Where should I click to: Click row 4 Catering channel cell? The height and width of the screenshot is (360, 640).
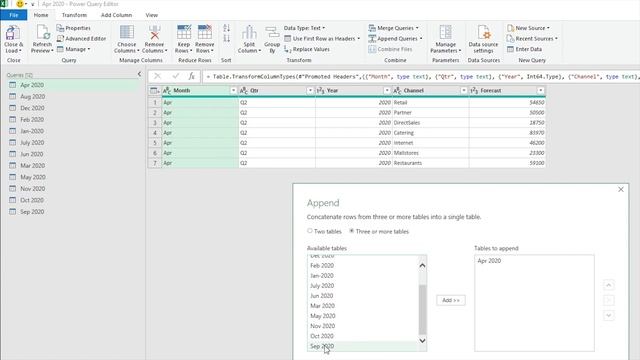(431, 133)
